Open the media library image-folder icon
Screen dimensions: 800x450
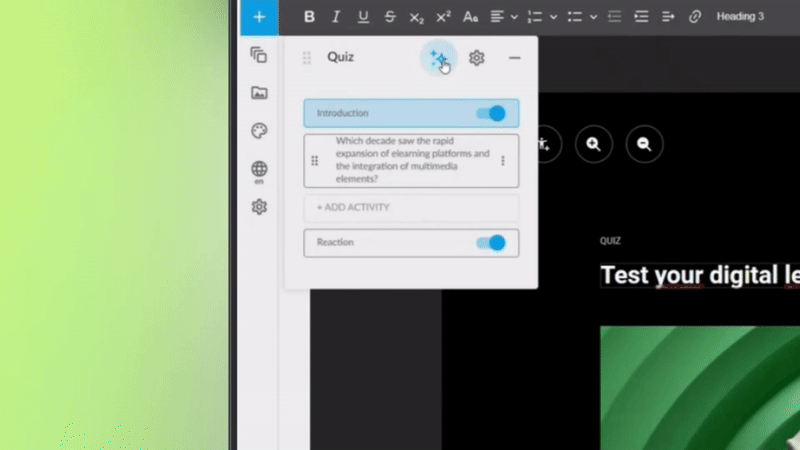(x=259, y=93)
